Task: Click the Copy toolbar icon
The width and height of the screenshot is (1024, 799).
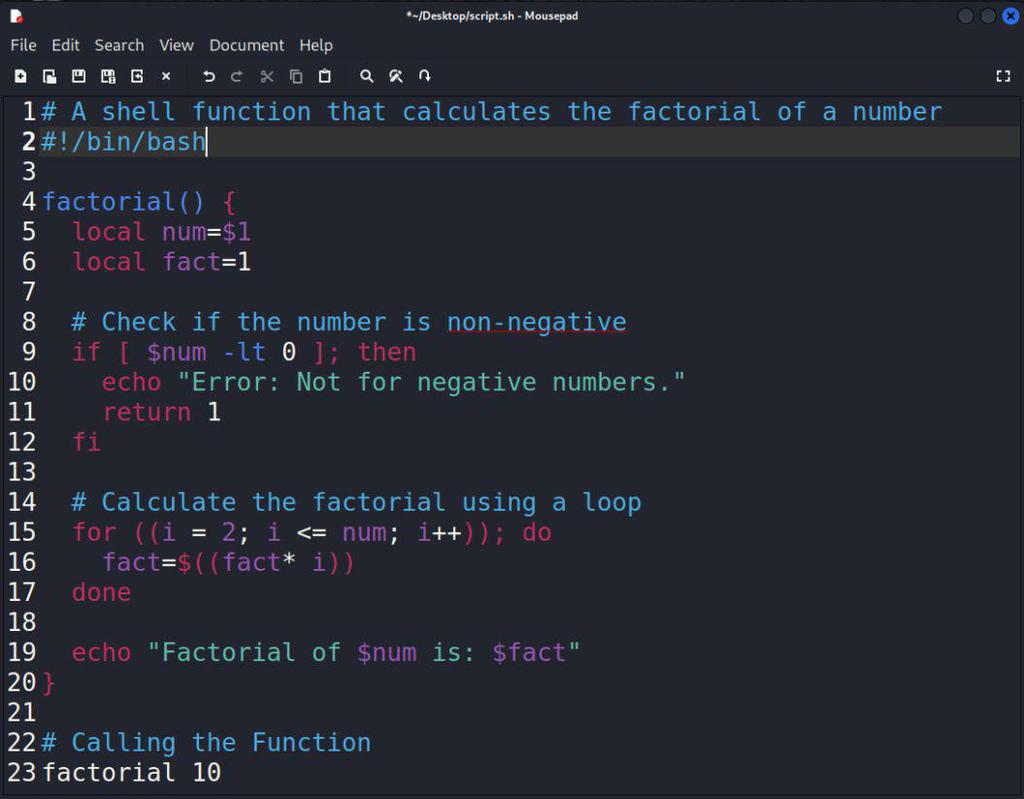Action: point(296,76)
